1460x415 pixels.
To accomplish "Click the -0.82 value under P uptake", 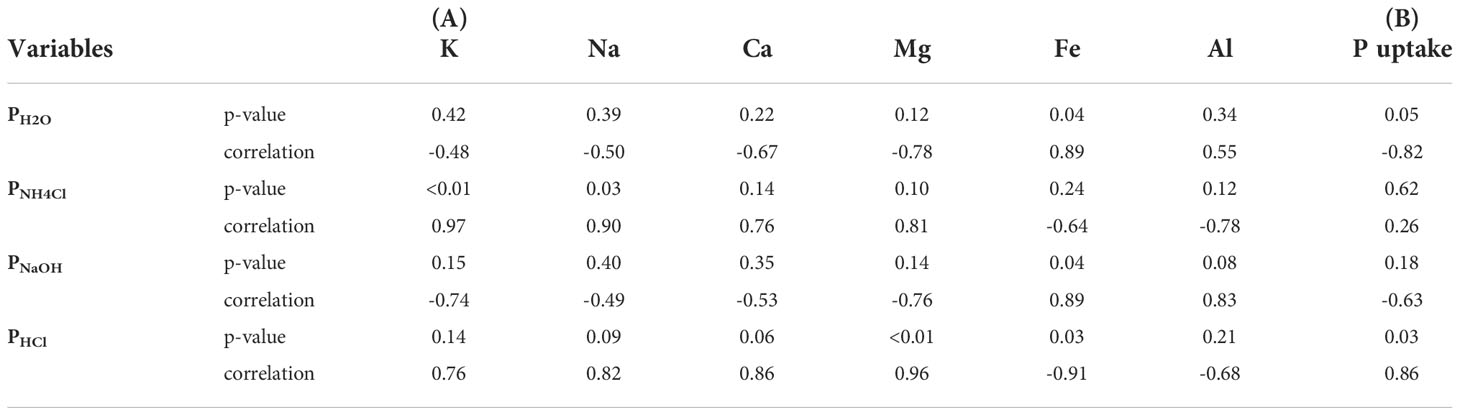I will (1403, 152).
